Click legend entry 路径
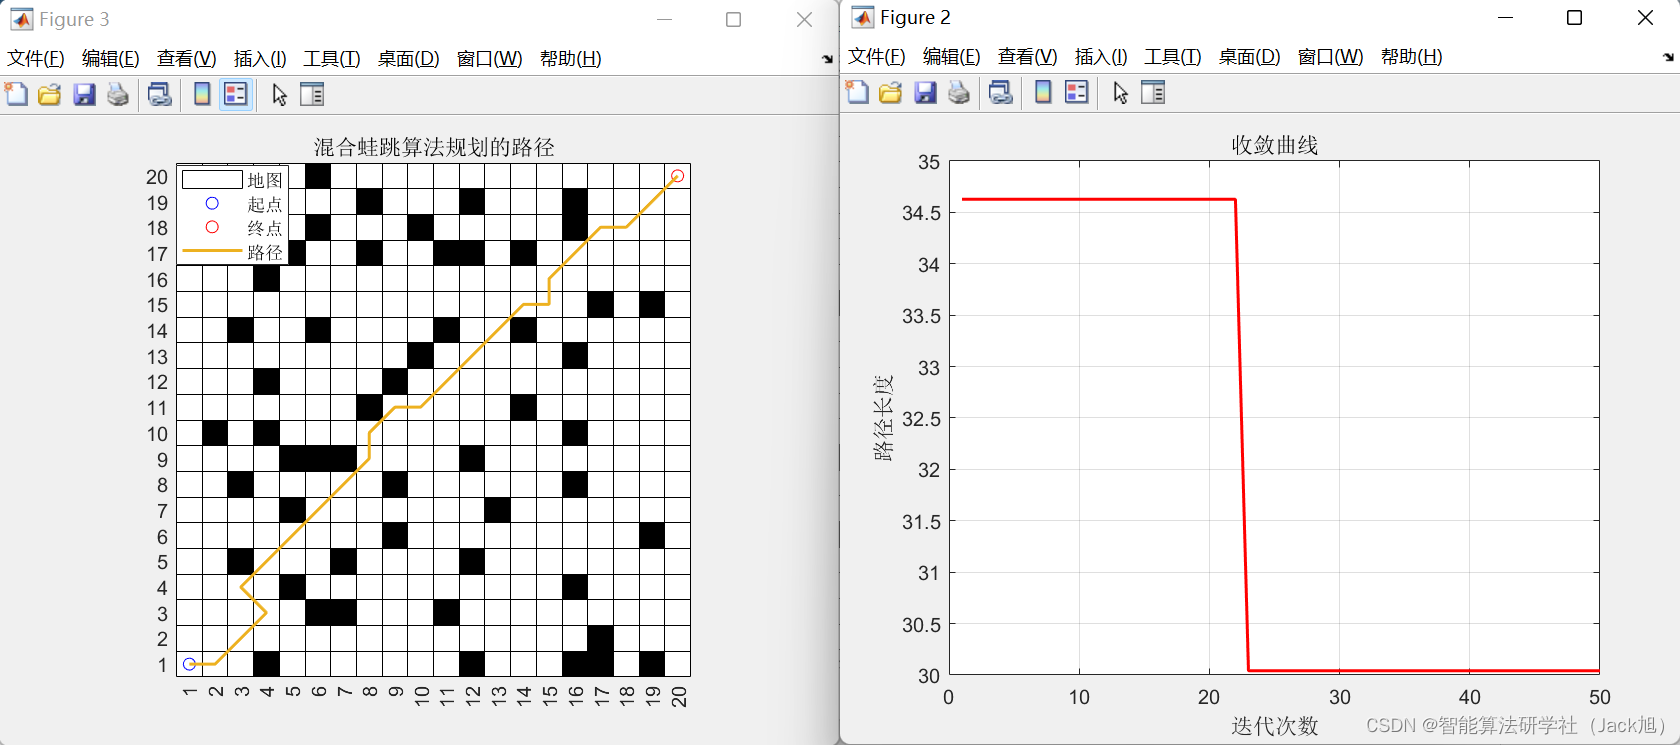The height and width of the screenshot is (745, 1680). click(265, 252)
